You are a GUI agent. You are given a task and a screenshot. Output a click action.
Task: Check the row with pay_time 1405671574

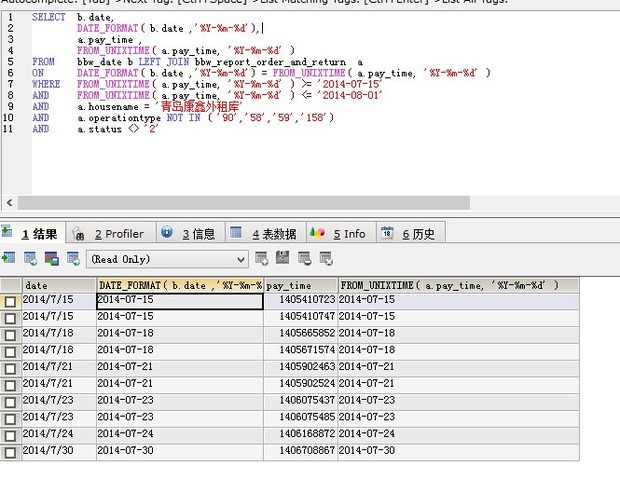(x=10, y=352)
